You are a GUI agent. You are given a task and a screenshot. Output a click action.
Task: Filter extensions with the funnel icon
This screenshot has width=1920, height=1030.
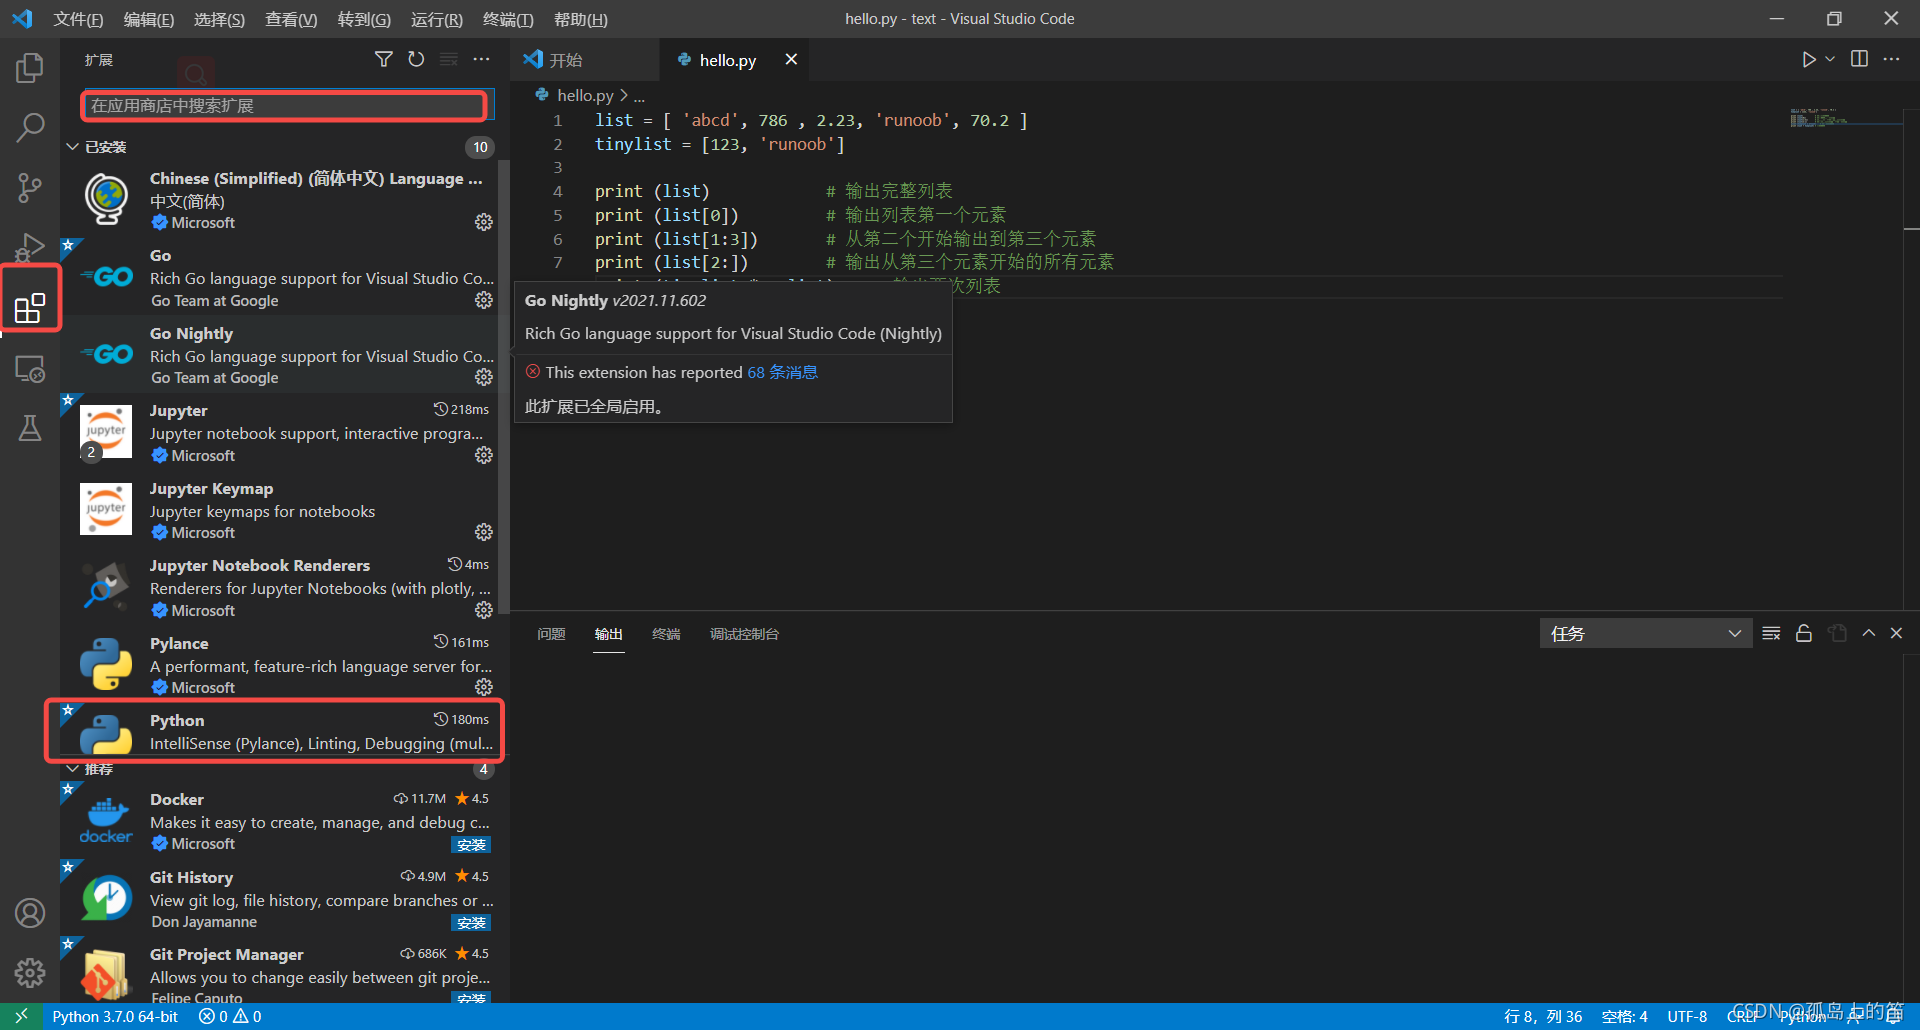pos(383,60)
